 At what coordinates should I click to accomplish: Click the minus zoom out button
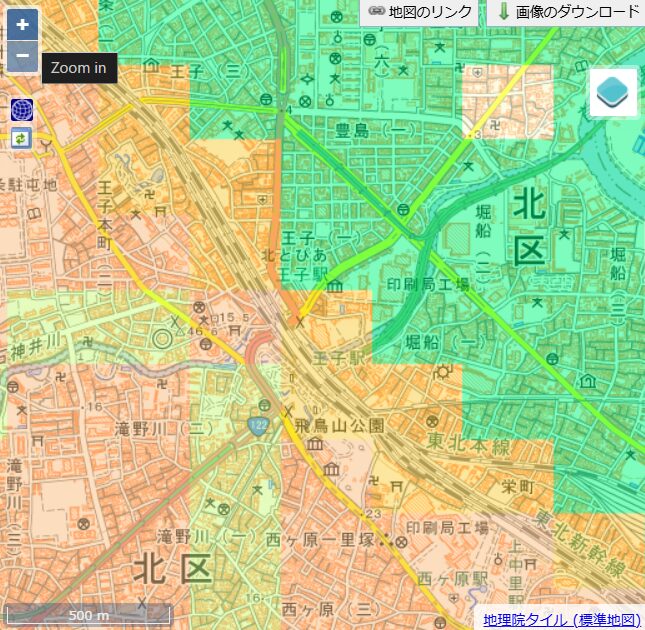[x=22, y=56]
